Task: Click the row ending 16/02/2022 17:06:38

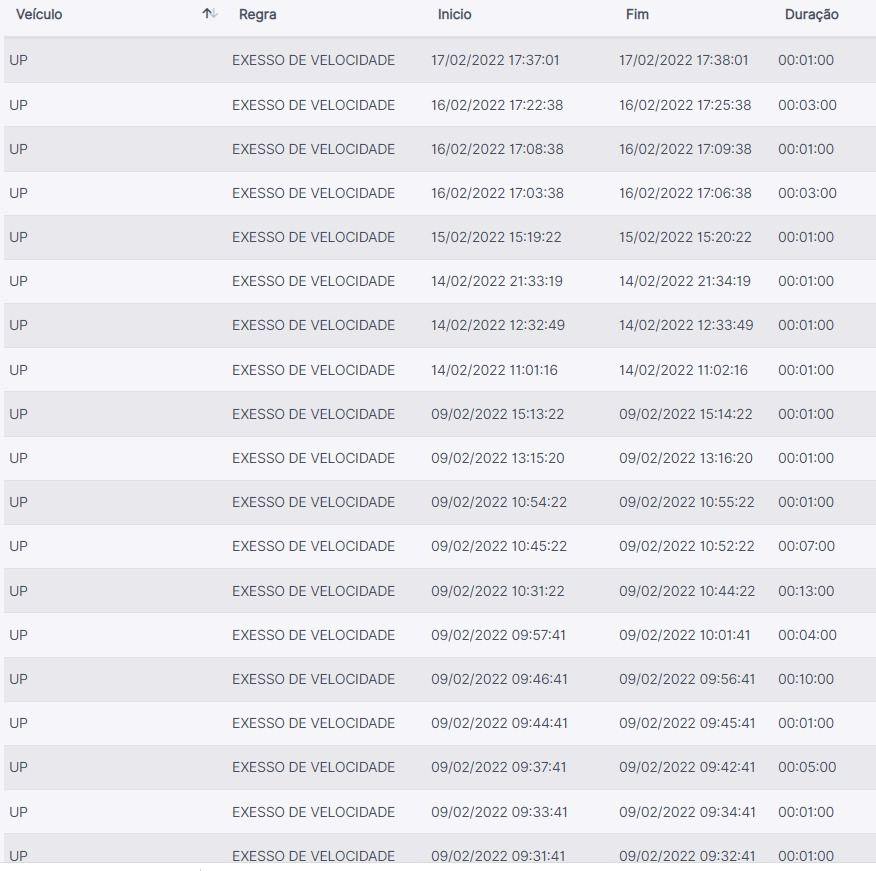Action: click(x=685, y=193)
